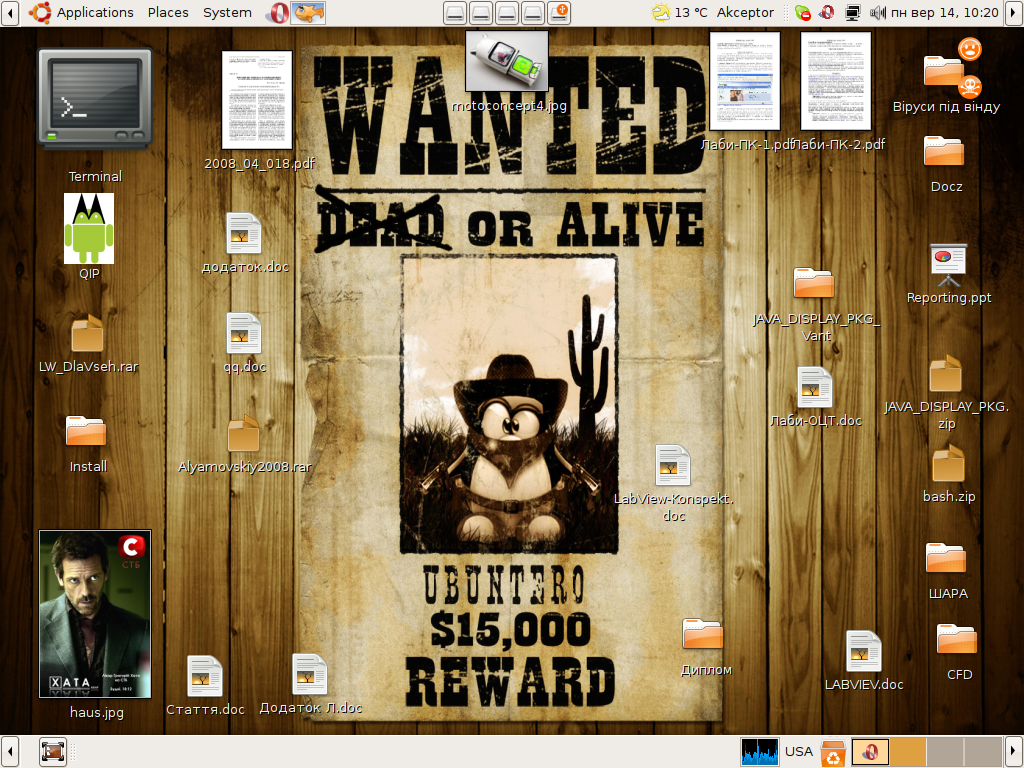Click the USB drive mount icon in the panel
This screenshot has width=1024, height=768.
[559, 12]
